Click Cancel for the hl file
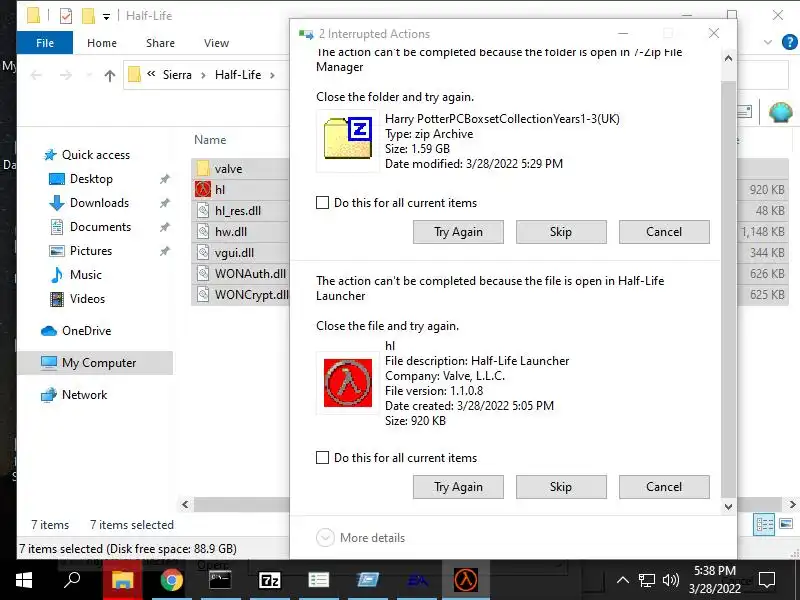 [664, 487]
